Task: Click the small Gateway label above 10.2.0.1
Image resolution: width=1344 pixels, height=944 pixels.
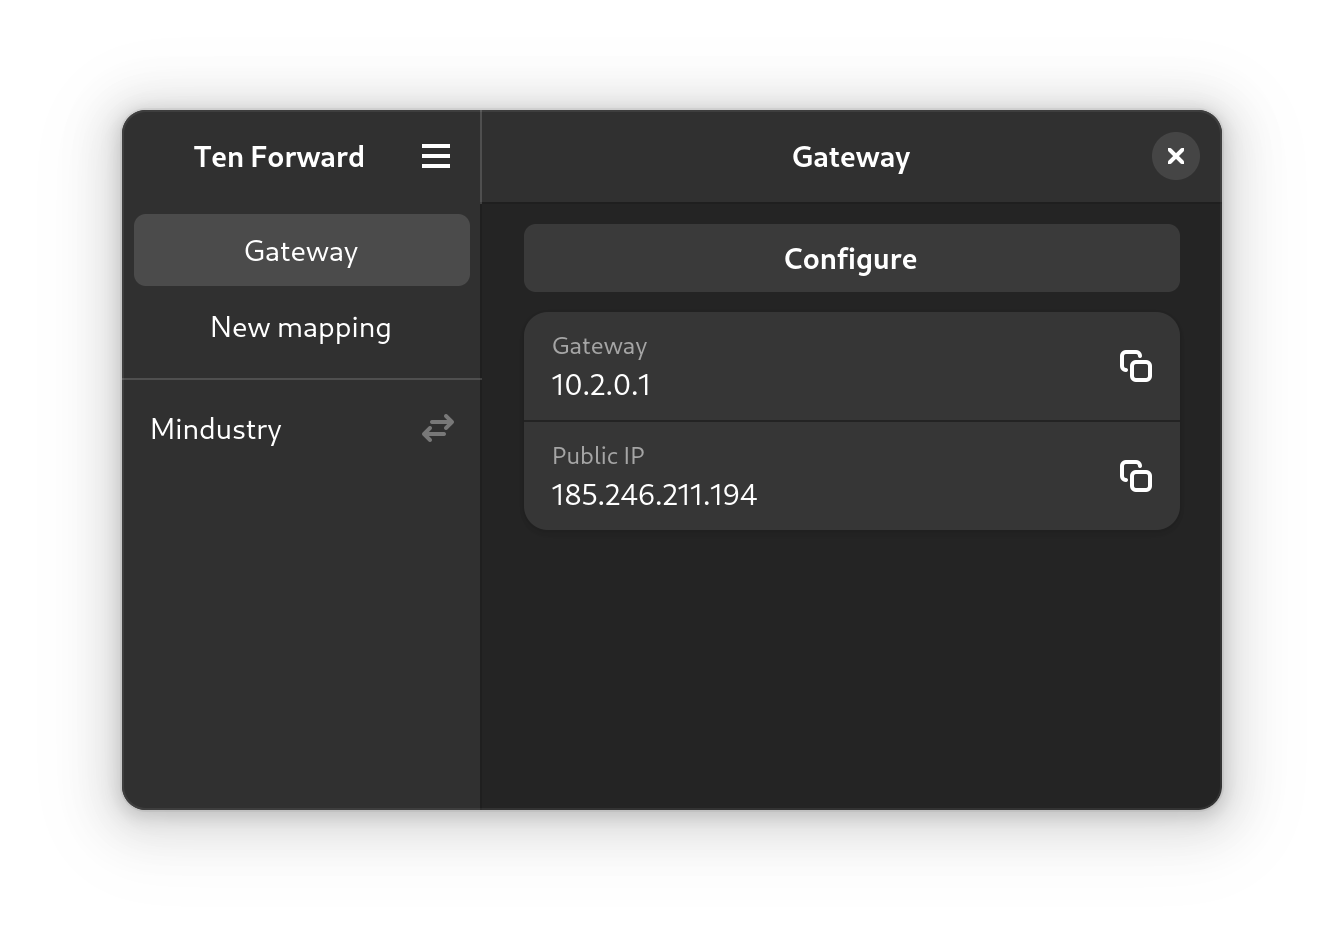Action: click(x=600, y=346)
